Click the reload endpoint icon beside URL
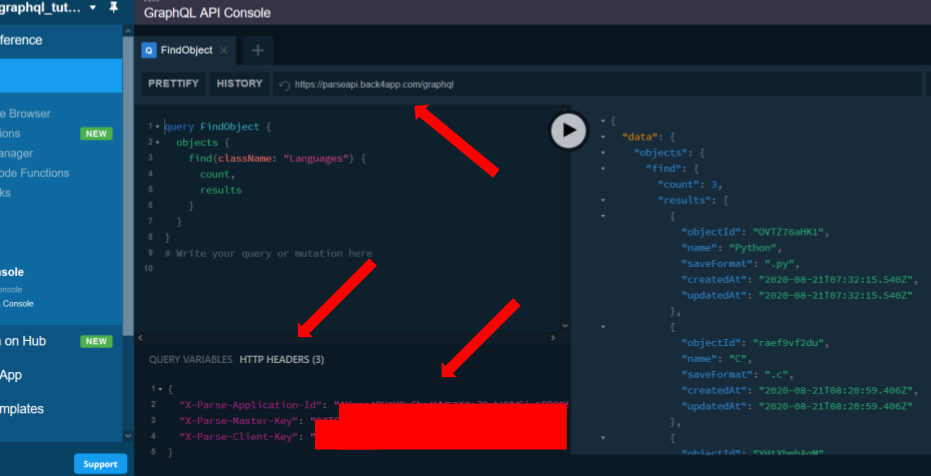The image size is (931, 476). click(284, 85)
